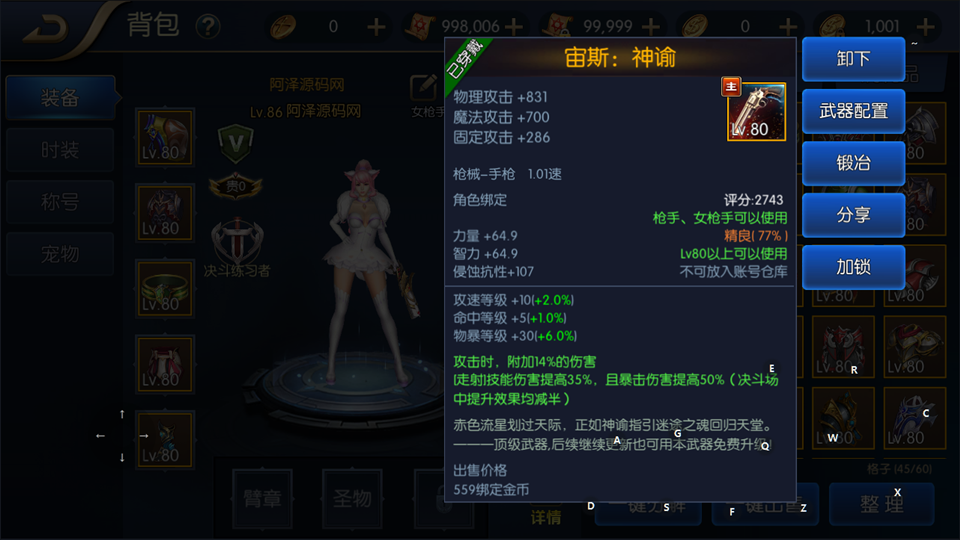
Task: Toggle 加锁 lock on this weapon
Action: click(x=853, y=267)
